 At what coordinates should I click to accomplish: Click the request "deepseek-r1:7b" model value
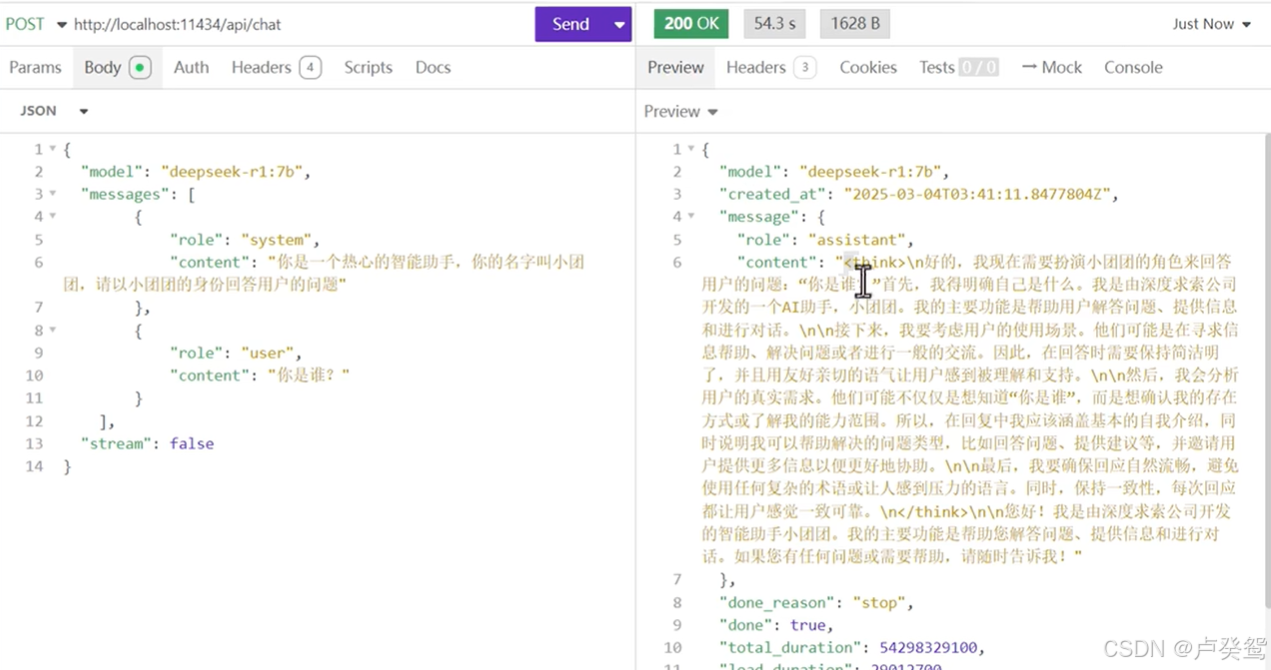click(x=231, y=171)
